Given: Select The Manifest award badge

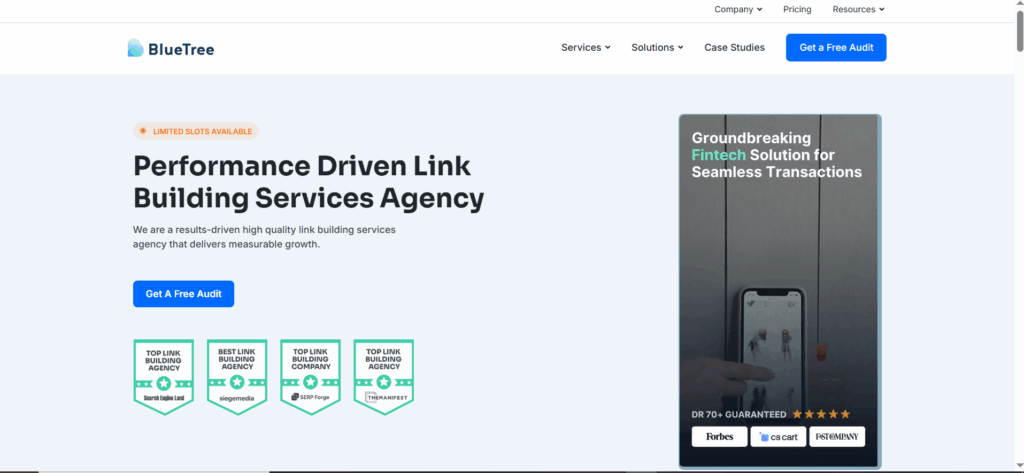Looking at the screenshot, I should click(x=383, y=377).
